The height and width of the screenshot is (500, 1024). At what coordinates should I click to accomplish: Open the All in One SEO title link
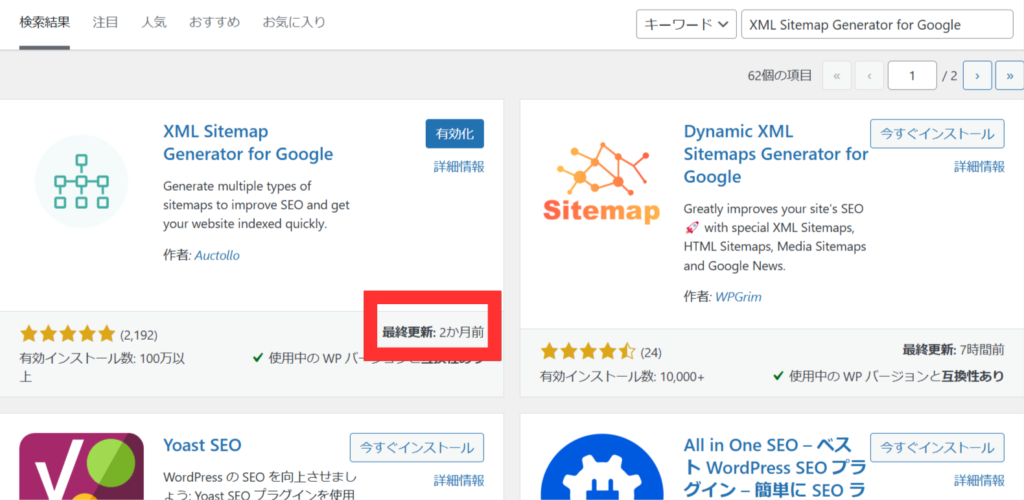(775, 467)
